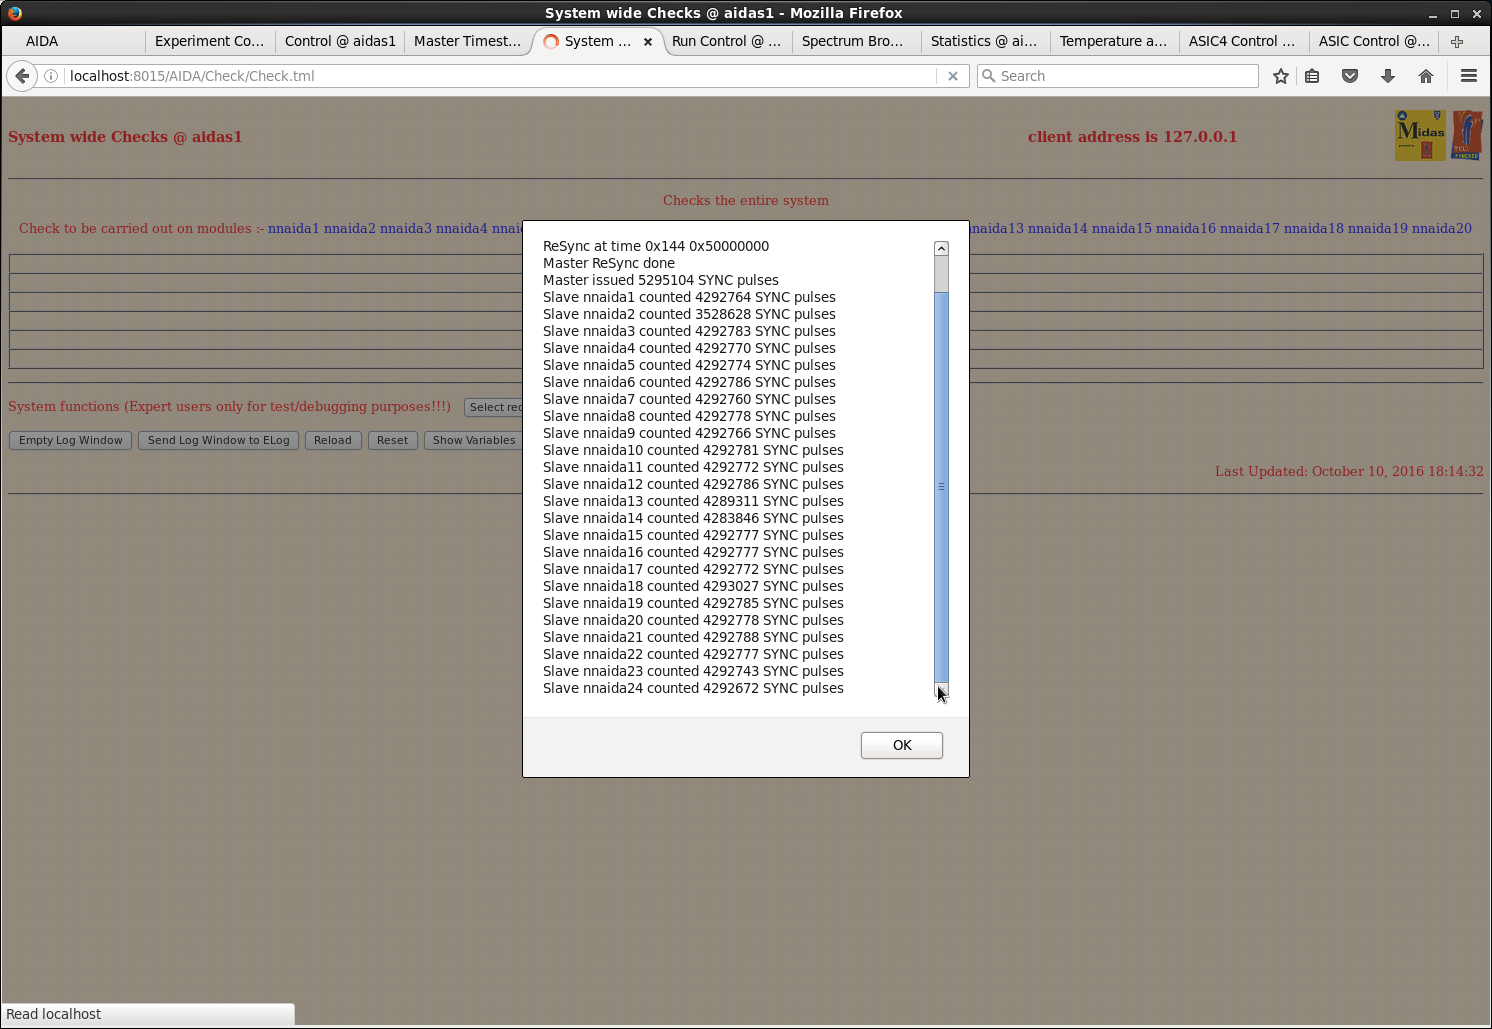Click 'Slave nnaida14 counted 4283846' line
This screenshot has width=1492, height=1029.
(693, 518)
